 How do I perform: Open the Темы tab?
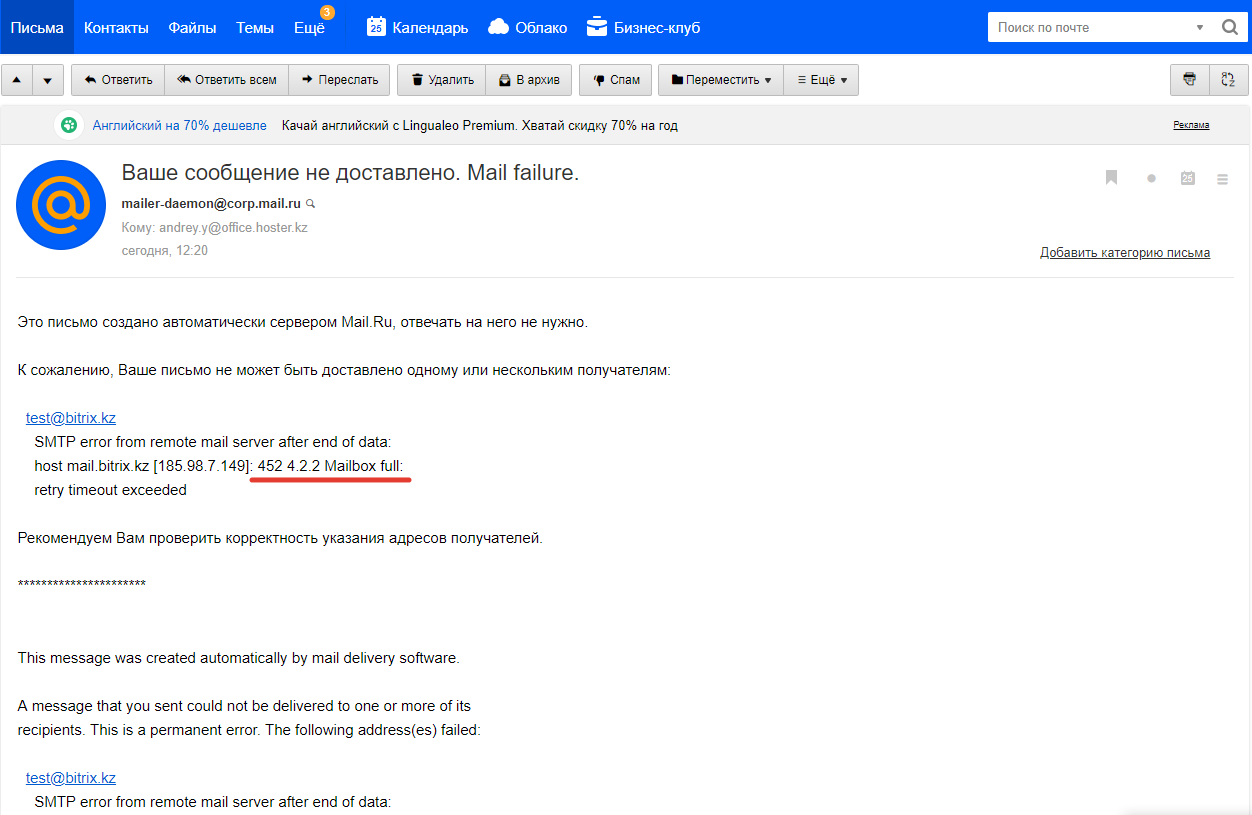point(255,28)
